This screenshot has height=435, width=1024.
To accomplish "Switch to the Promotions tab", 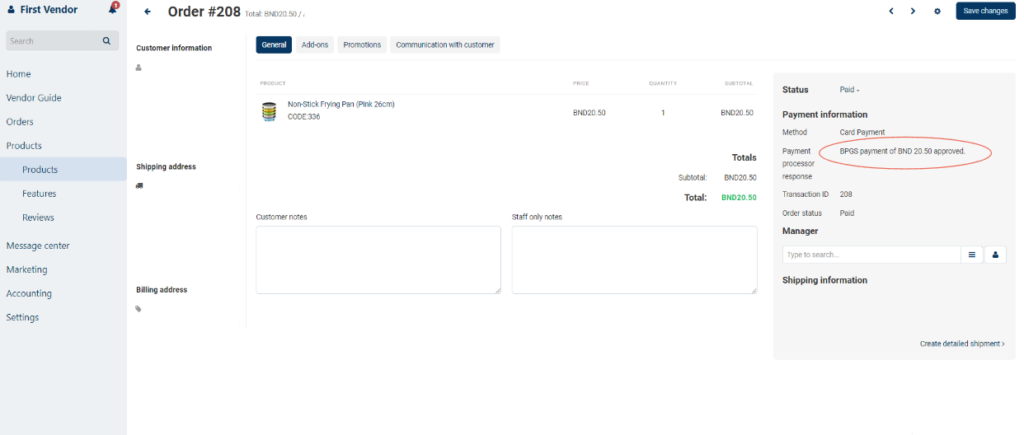I will tap(362, 45).
